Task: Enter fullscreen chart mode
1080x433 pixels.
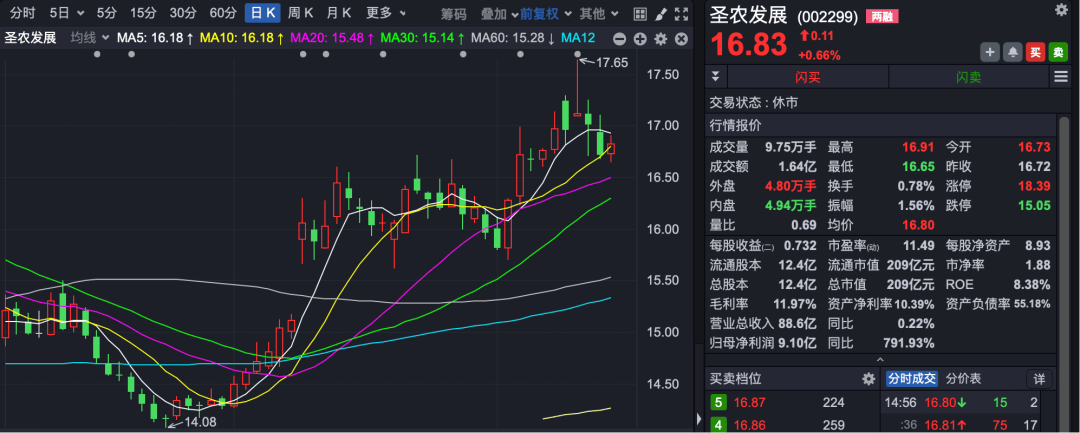Action: (x=681, y=13)
